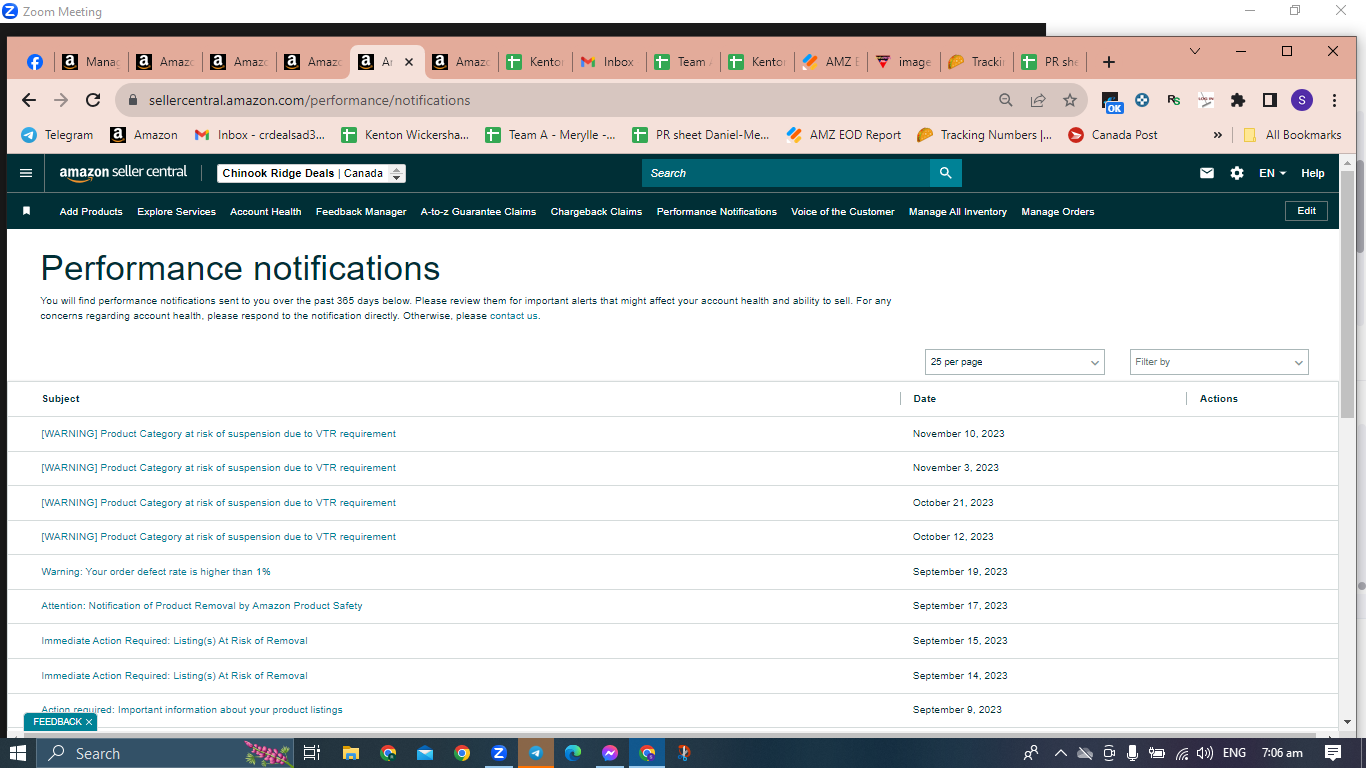Open the Windows notification center icon
Image resolution: width=1366 pixels, height=768 pixels.
click(1333, 753)
